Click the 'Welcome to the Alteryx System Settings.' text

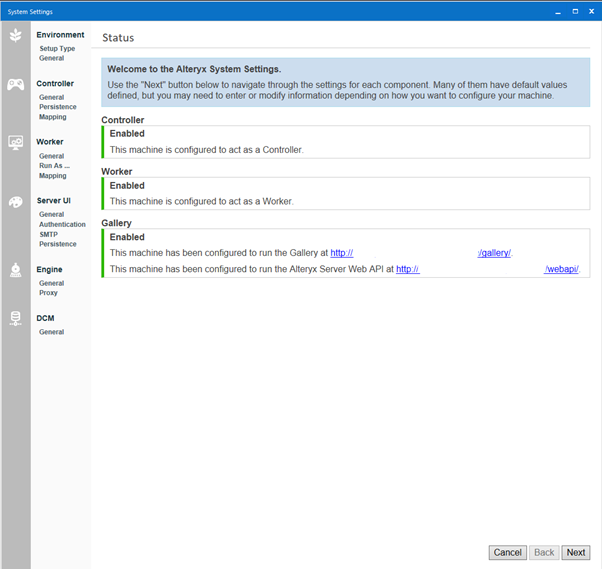click(194, 69)
